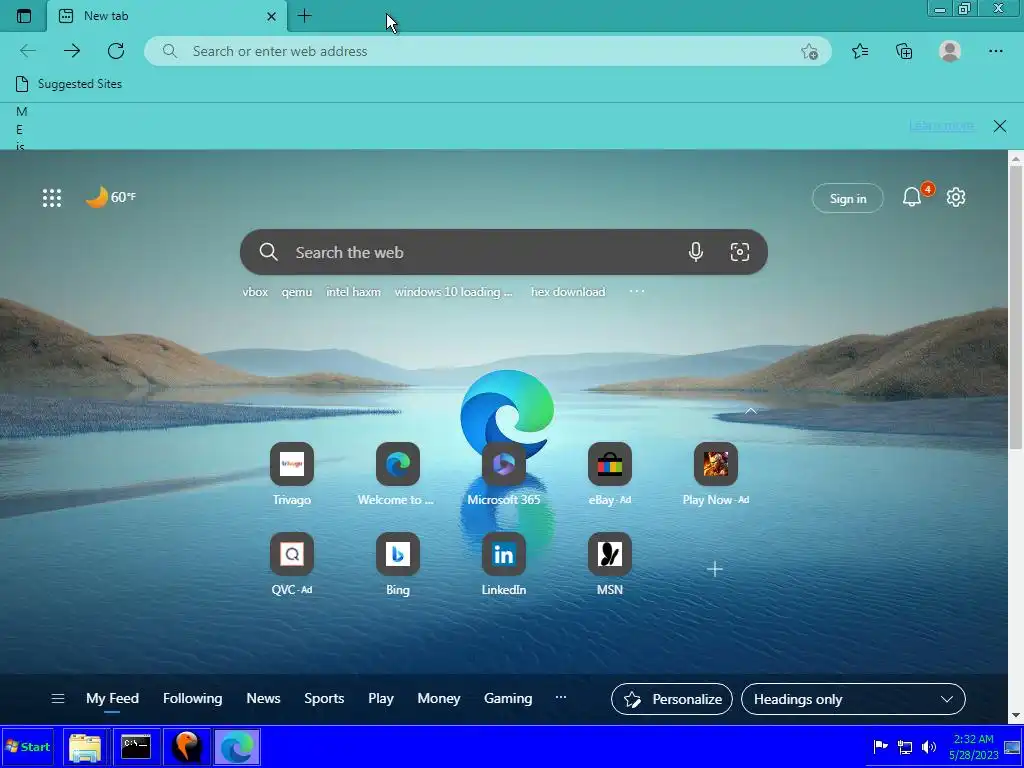Viewport: 1024px width, 768px height.
Task: Open the Play Now quick link
Action: pyautogui.click(x=716, y=474)
